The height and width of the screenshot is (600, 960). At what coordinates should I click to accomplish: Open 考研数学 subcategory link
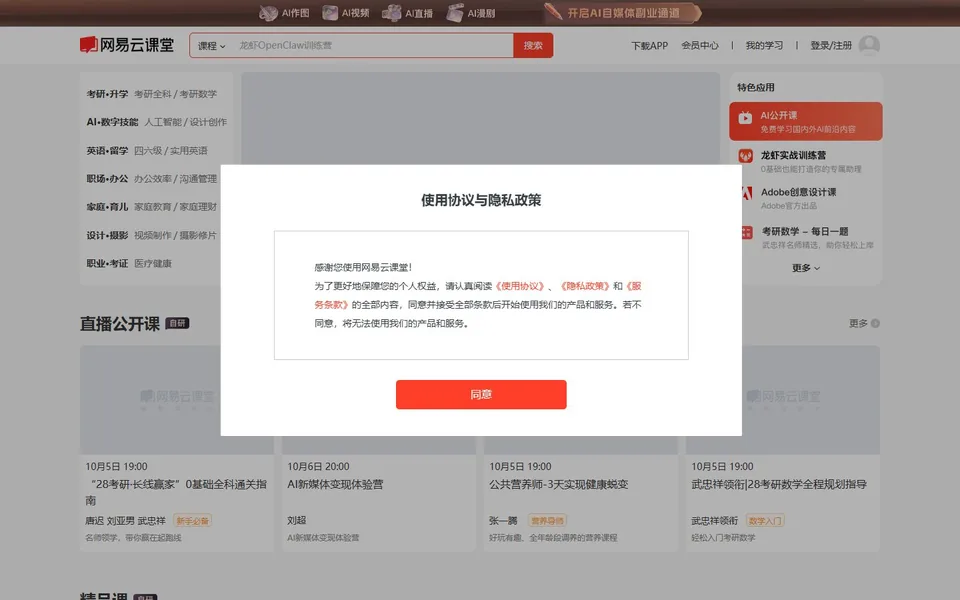tap(198, 94)
